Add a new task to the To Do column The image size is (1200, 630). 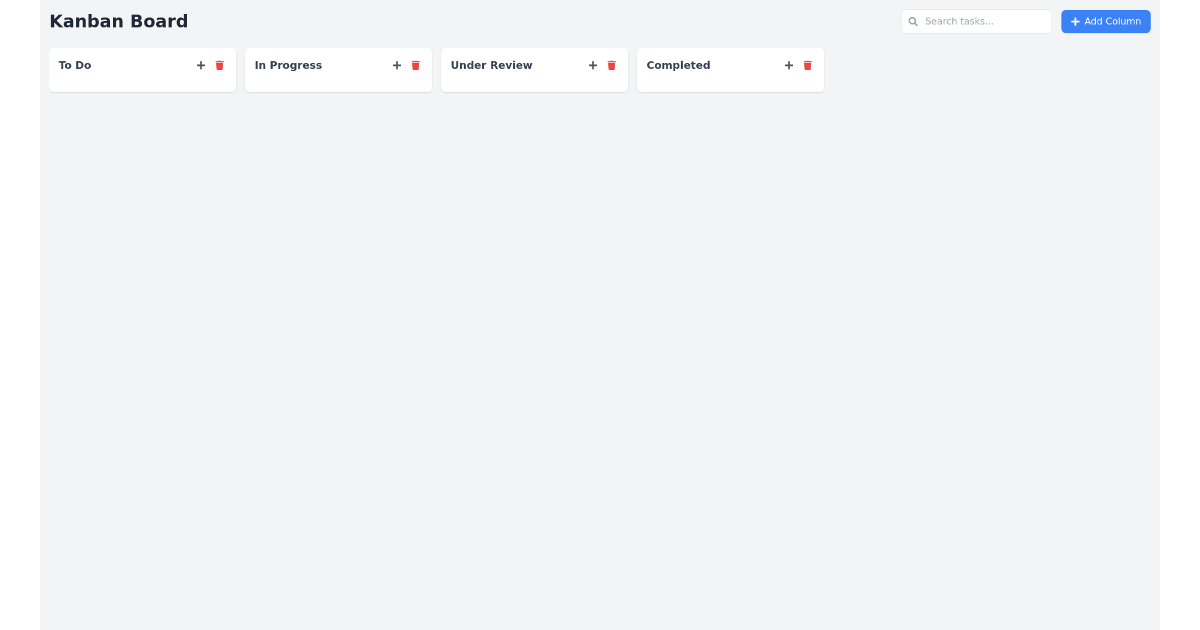[x=200, y=65]
